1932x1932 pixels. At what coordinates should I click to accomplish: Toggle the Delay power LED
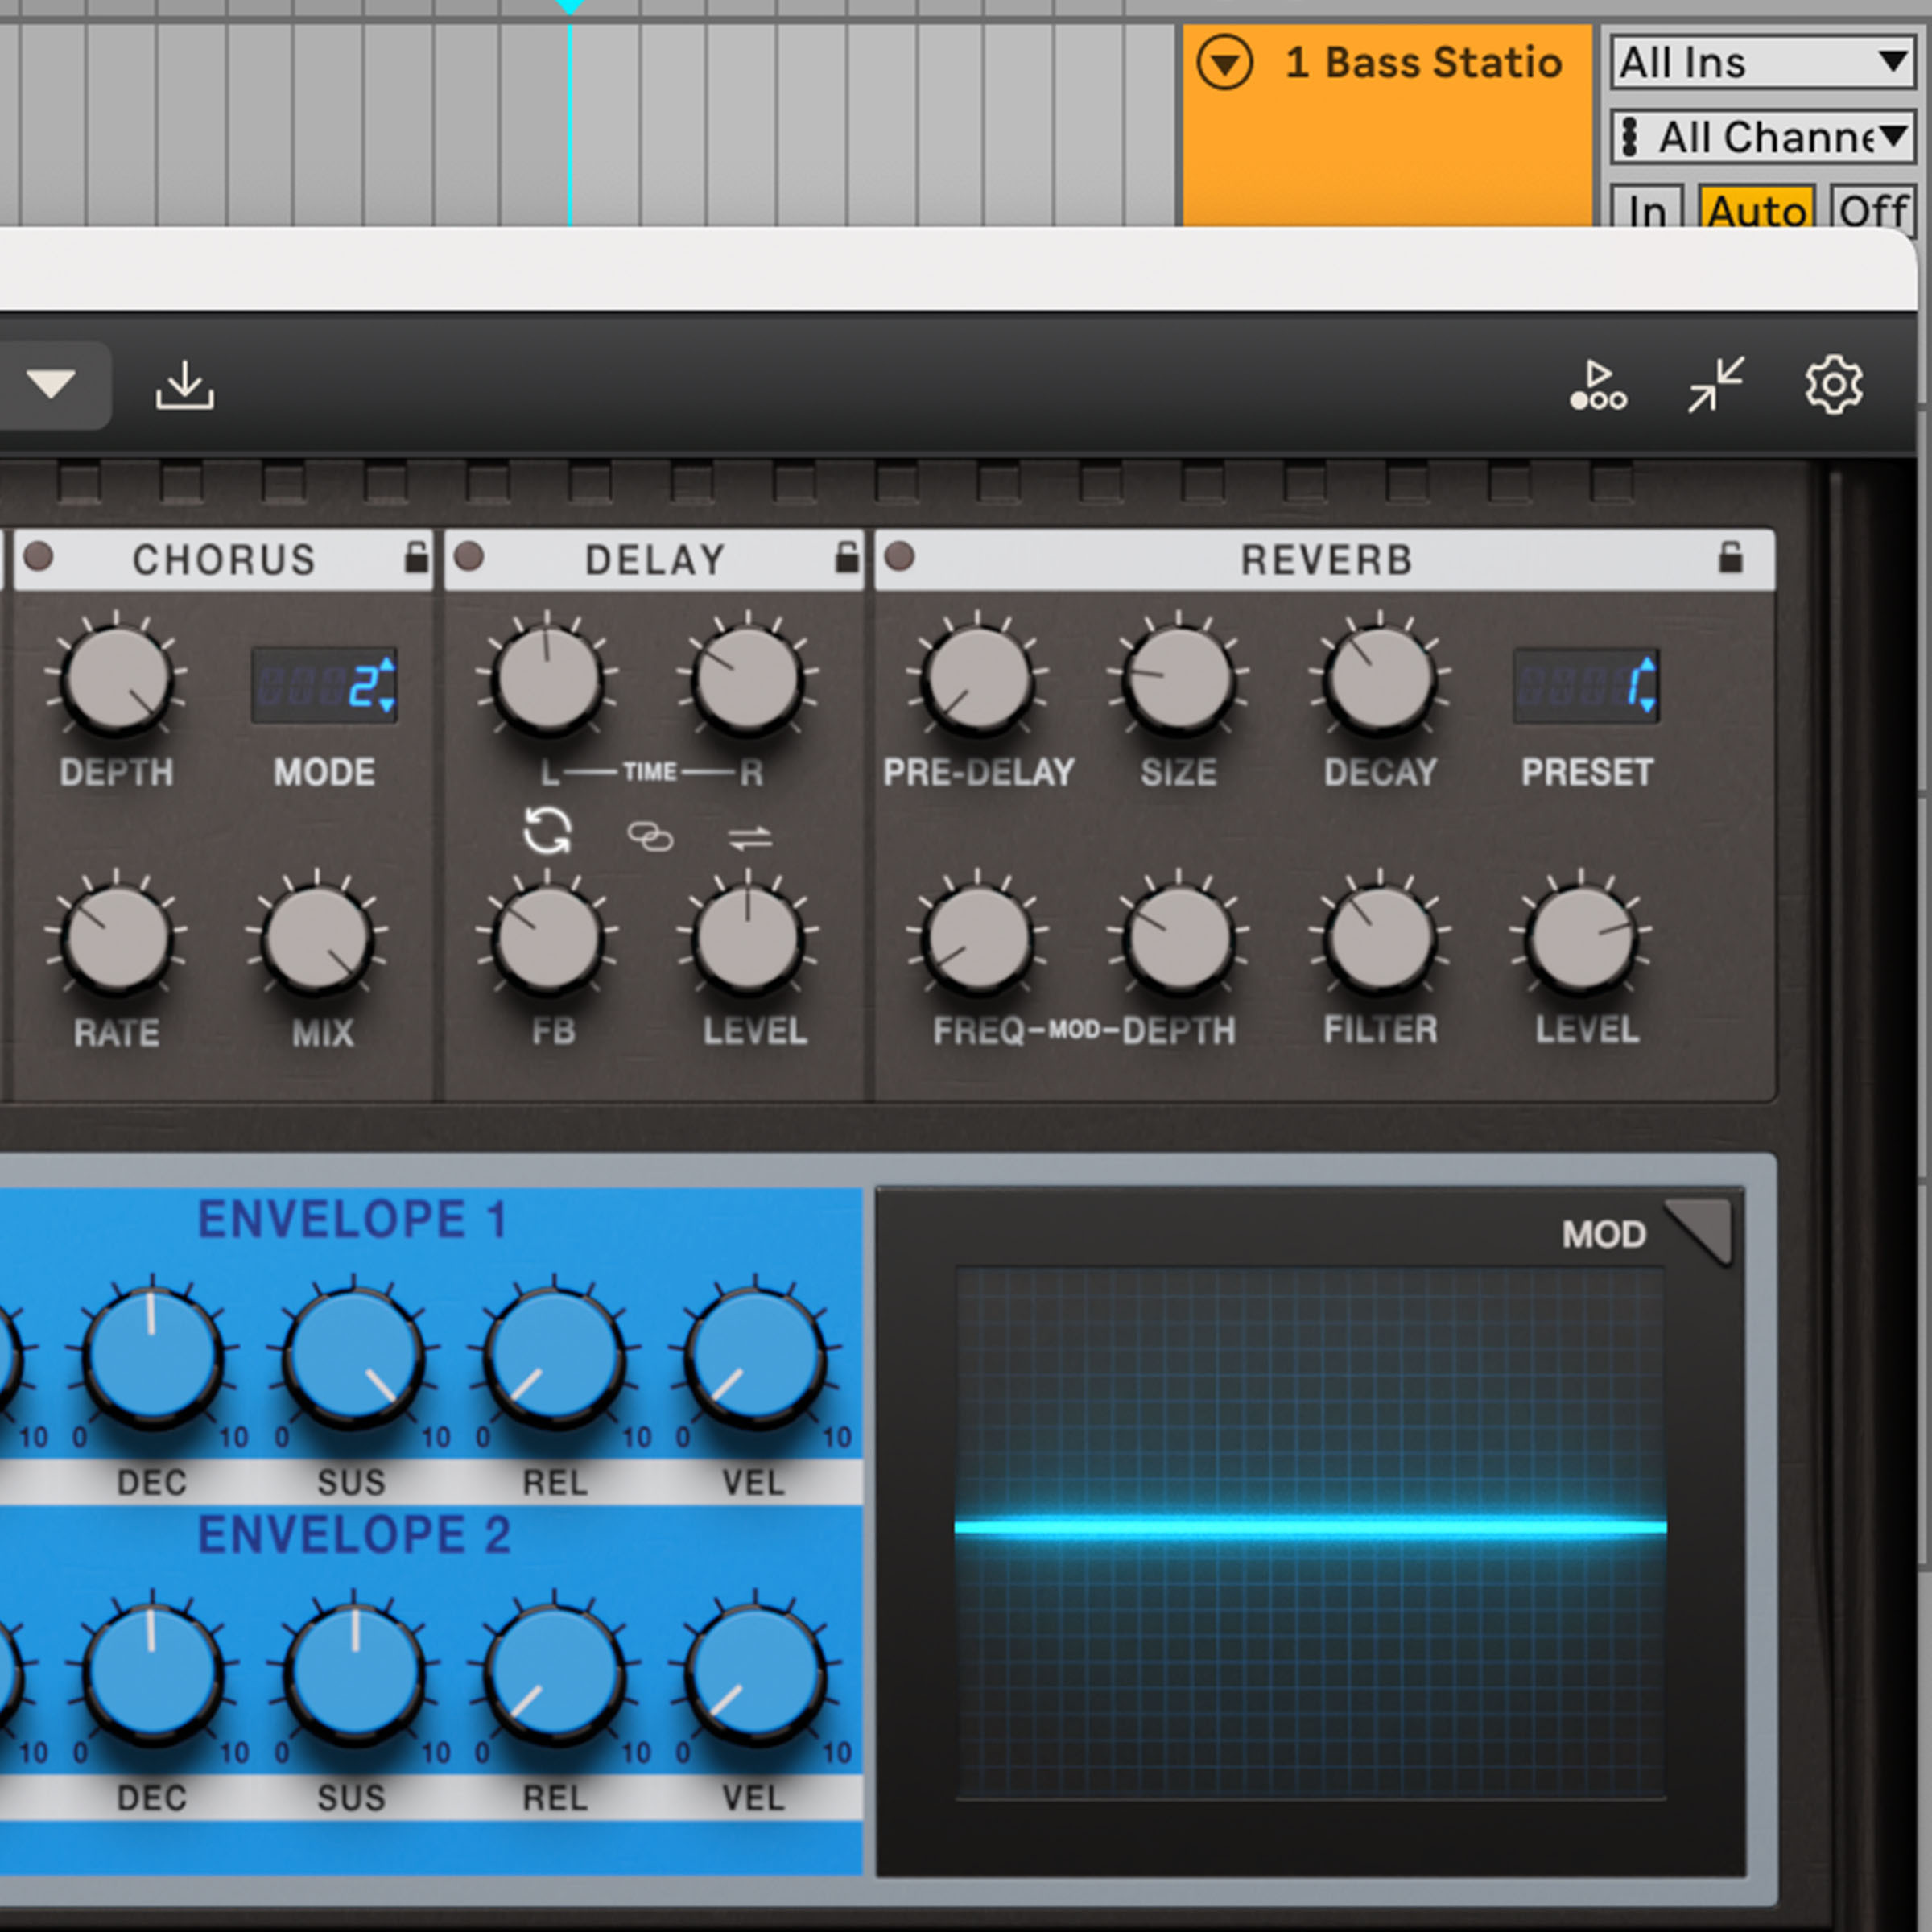(469, 556)
